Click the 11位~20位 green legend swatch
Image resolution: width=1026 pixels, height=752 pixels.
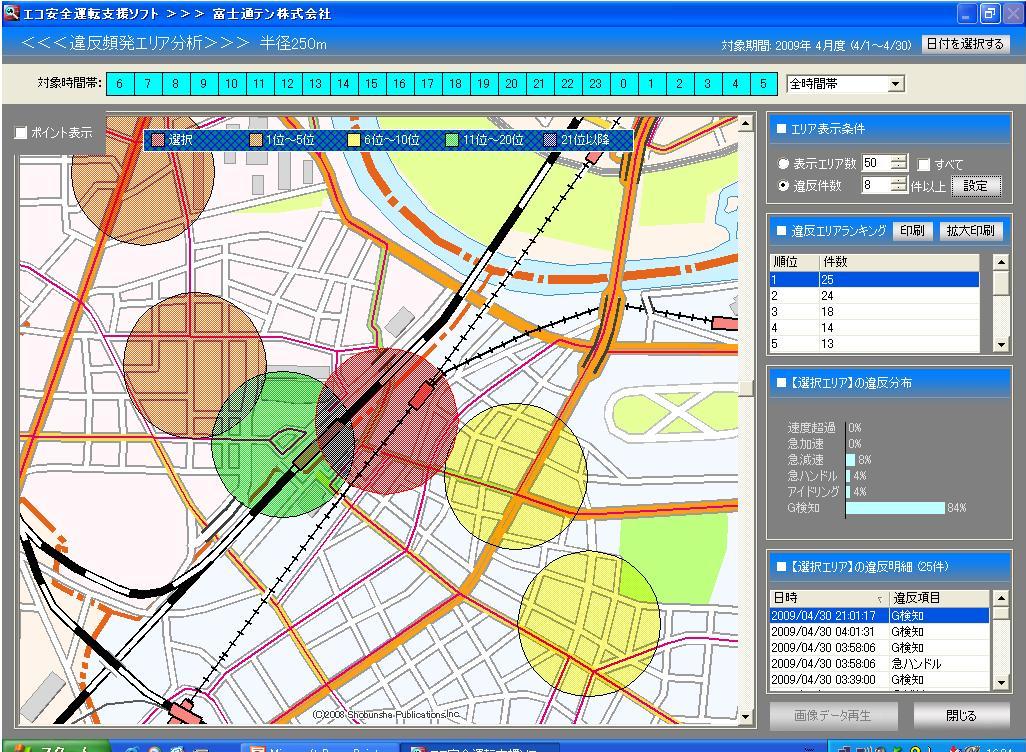pyautogui.click(x=453, y=140)
